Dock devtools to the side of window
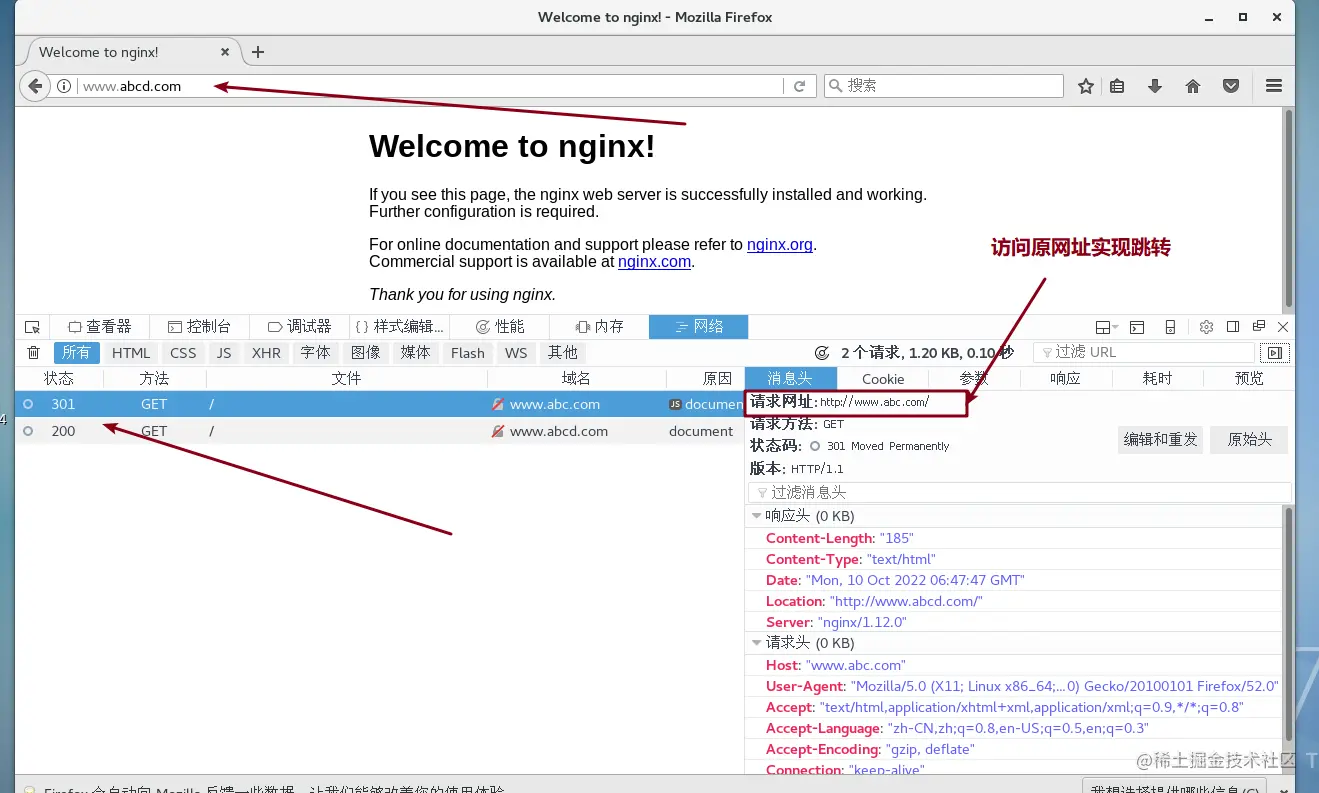Screen dimensions: 1319x793 [1233, 327]
